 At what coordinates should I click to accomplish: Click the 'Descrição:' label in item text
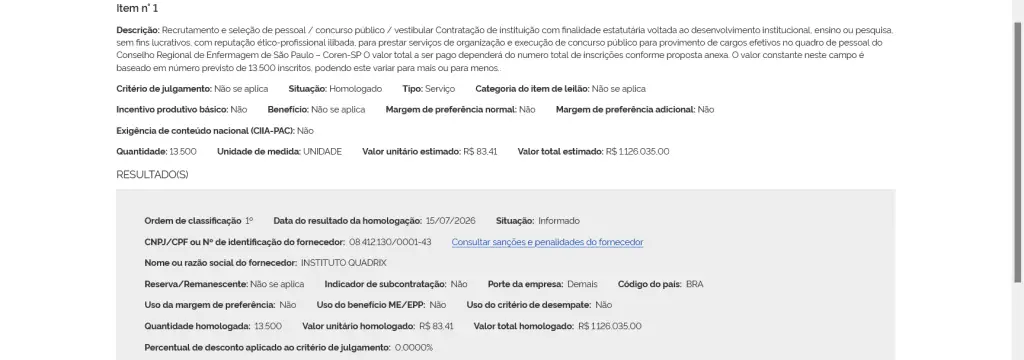pos(138,30)
